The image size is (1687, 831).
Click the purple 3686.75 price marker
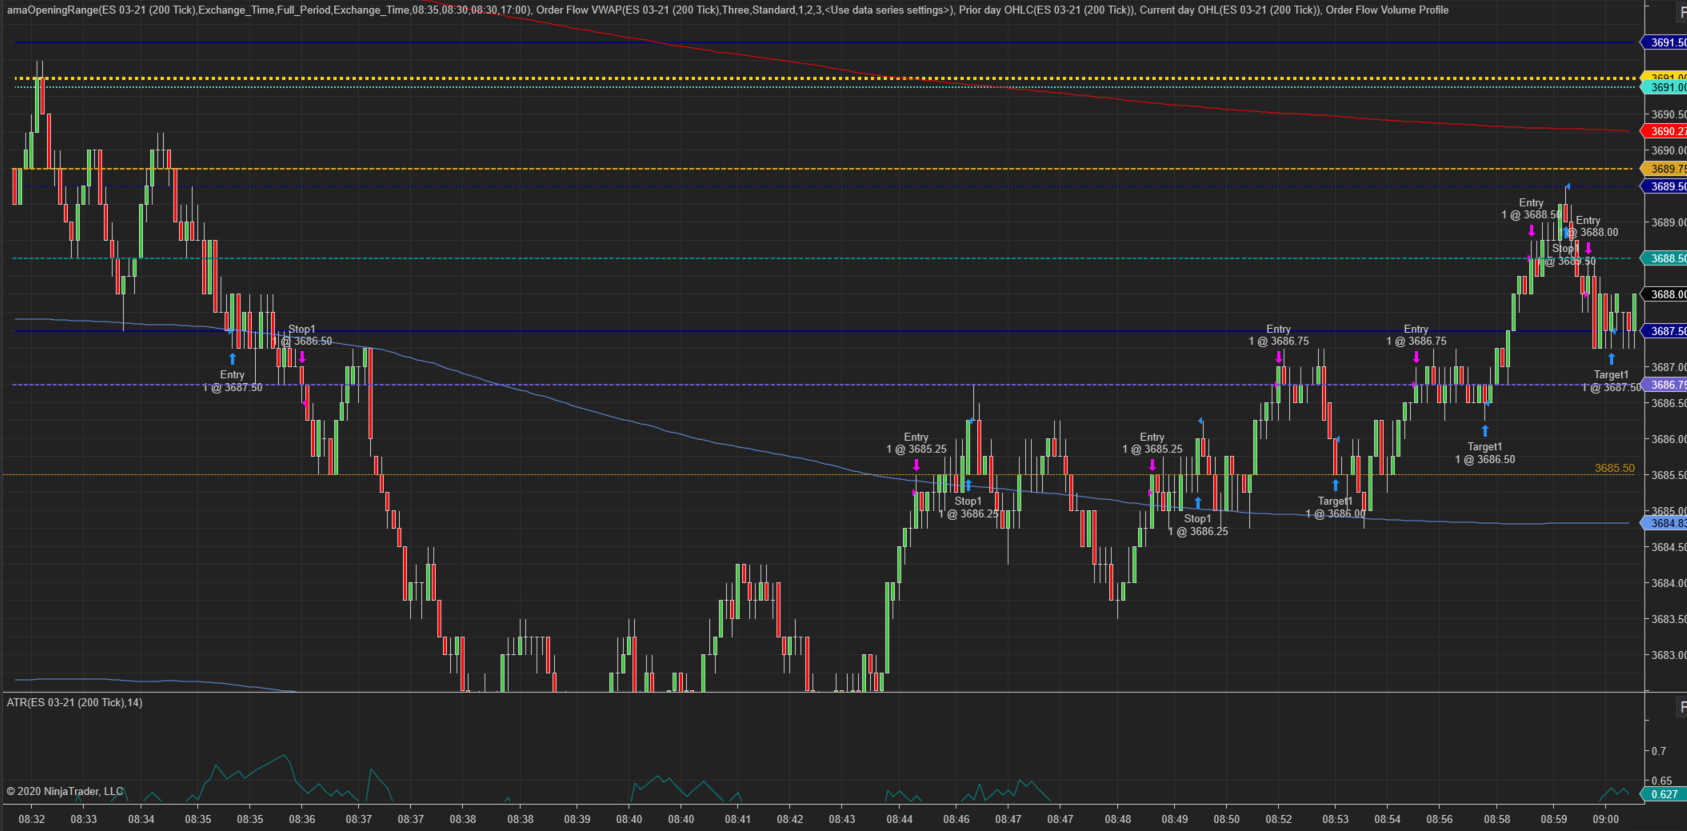click(x=1665, y=385)
